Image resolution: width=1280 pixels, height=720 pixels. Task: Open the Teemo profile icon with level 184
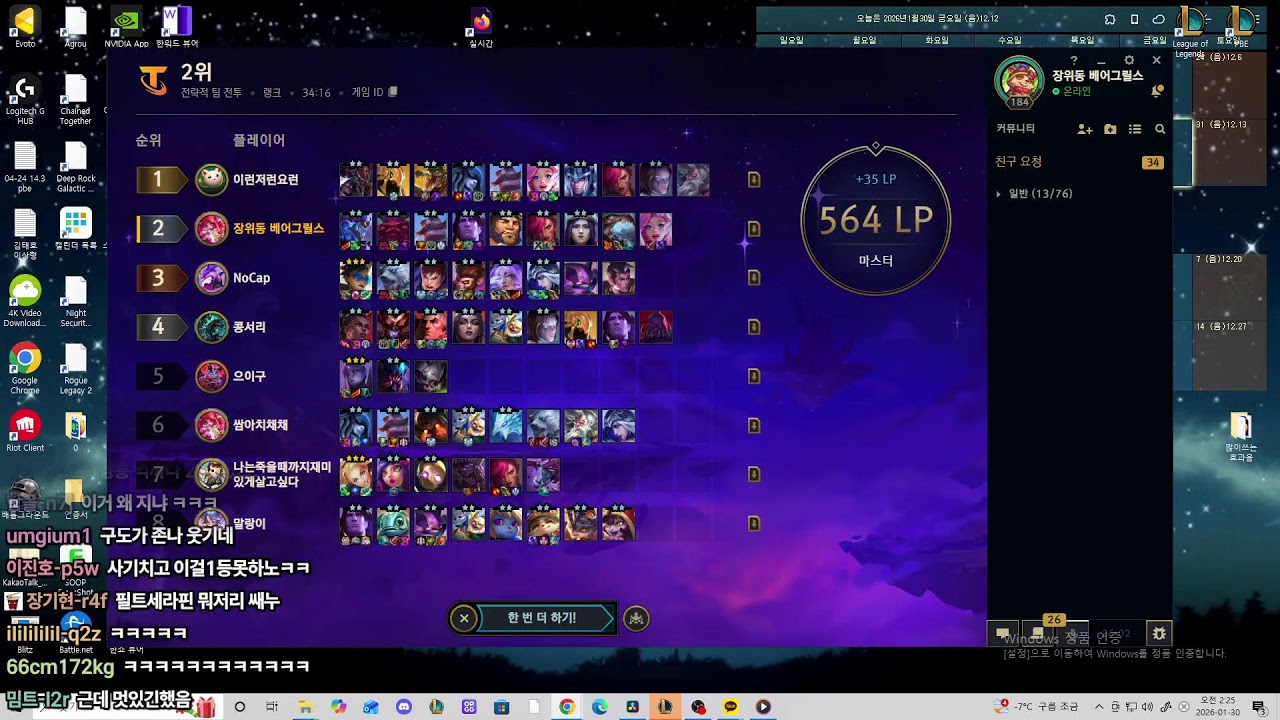(1019, 82)
